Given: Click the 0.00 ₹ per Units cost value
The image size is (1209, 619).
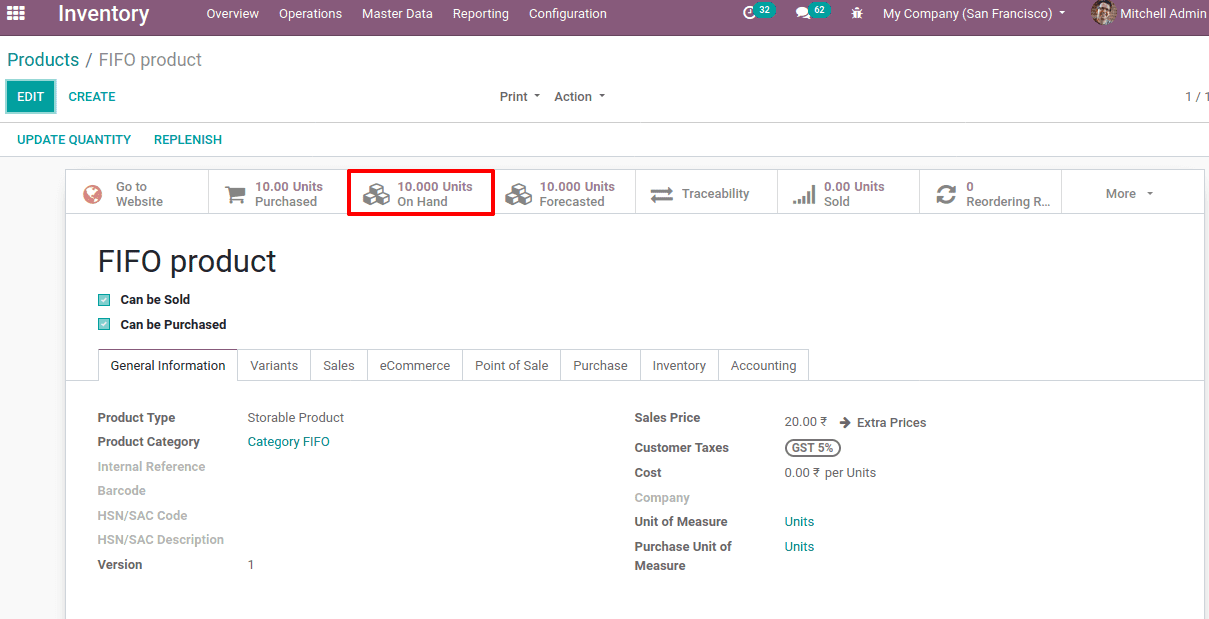Looking at the screenshot, I should click(x=830, y=473).
